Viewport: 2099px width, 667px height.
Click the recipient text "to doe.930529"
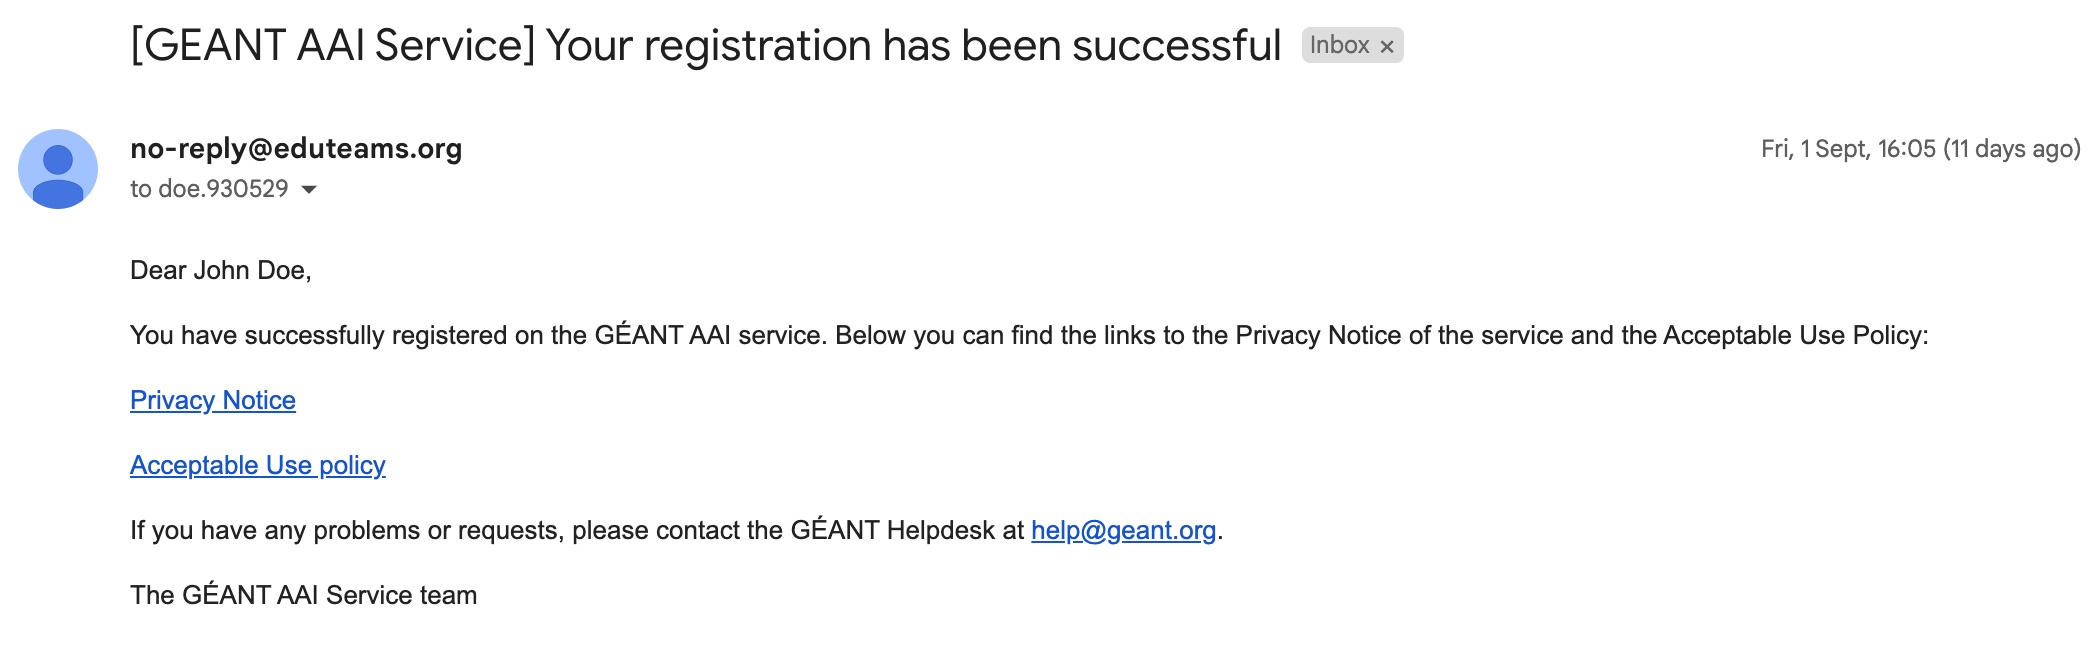click(209, 188)
